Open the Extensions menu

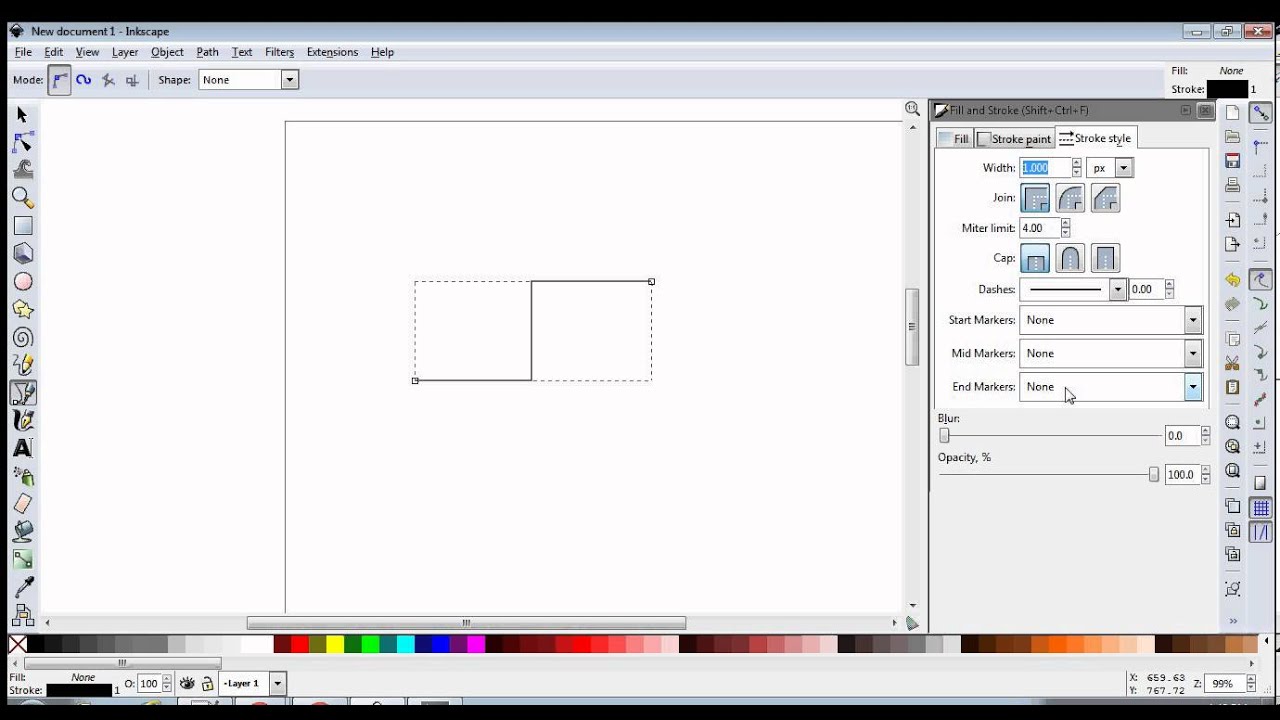pyautogui.click(x=332, y=52)
